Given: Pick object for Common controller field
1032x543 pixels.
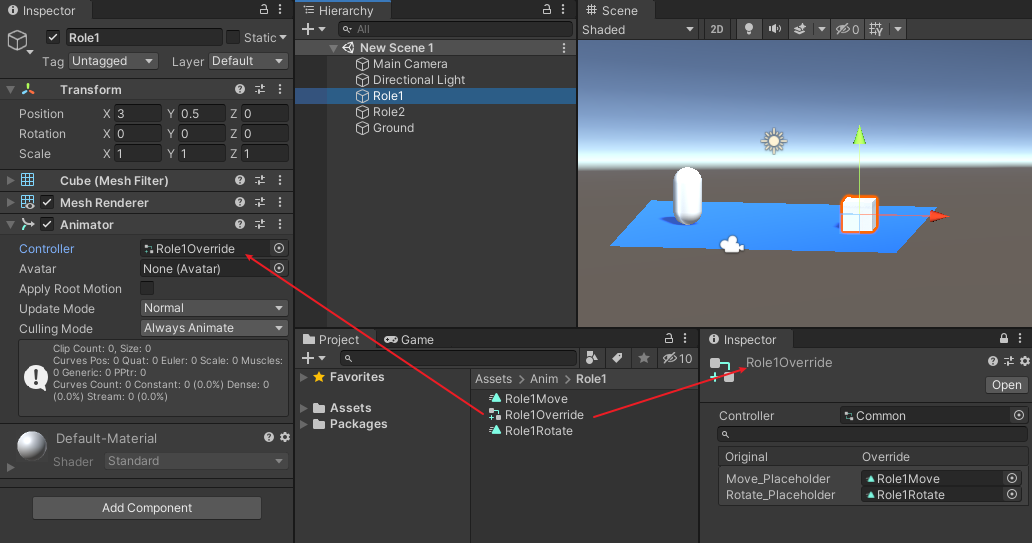Looking at the screenshot, I should 1019,415.
